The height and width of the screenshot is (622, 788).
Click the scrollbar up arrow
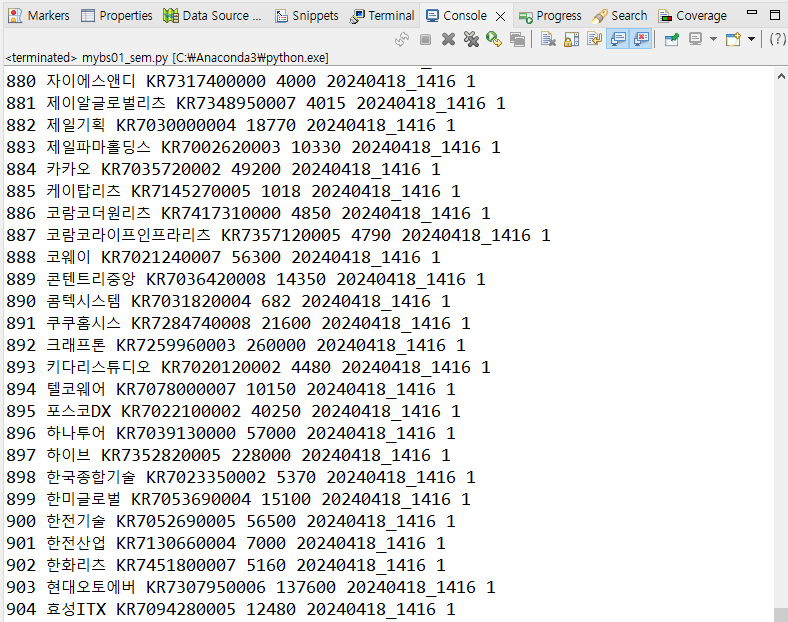click(x=781, y=77)
